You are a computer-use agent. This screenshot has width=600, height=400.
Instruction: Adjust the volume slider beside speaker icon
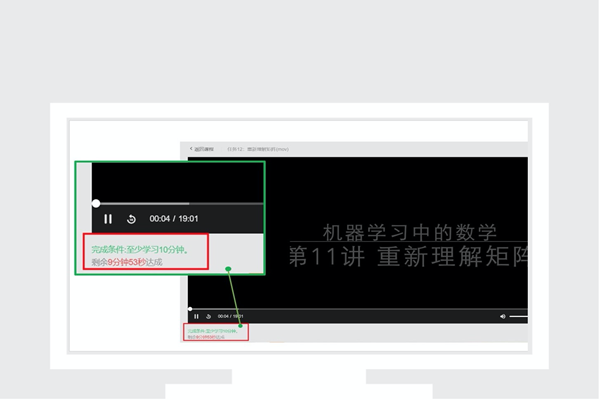coord(519,316)
